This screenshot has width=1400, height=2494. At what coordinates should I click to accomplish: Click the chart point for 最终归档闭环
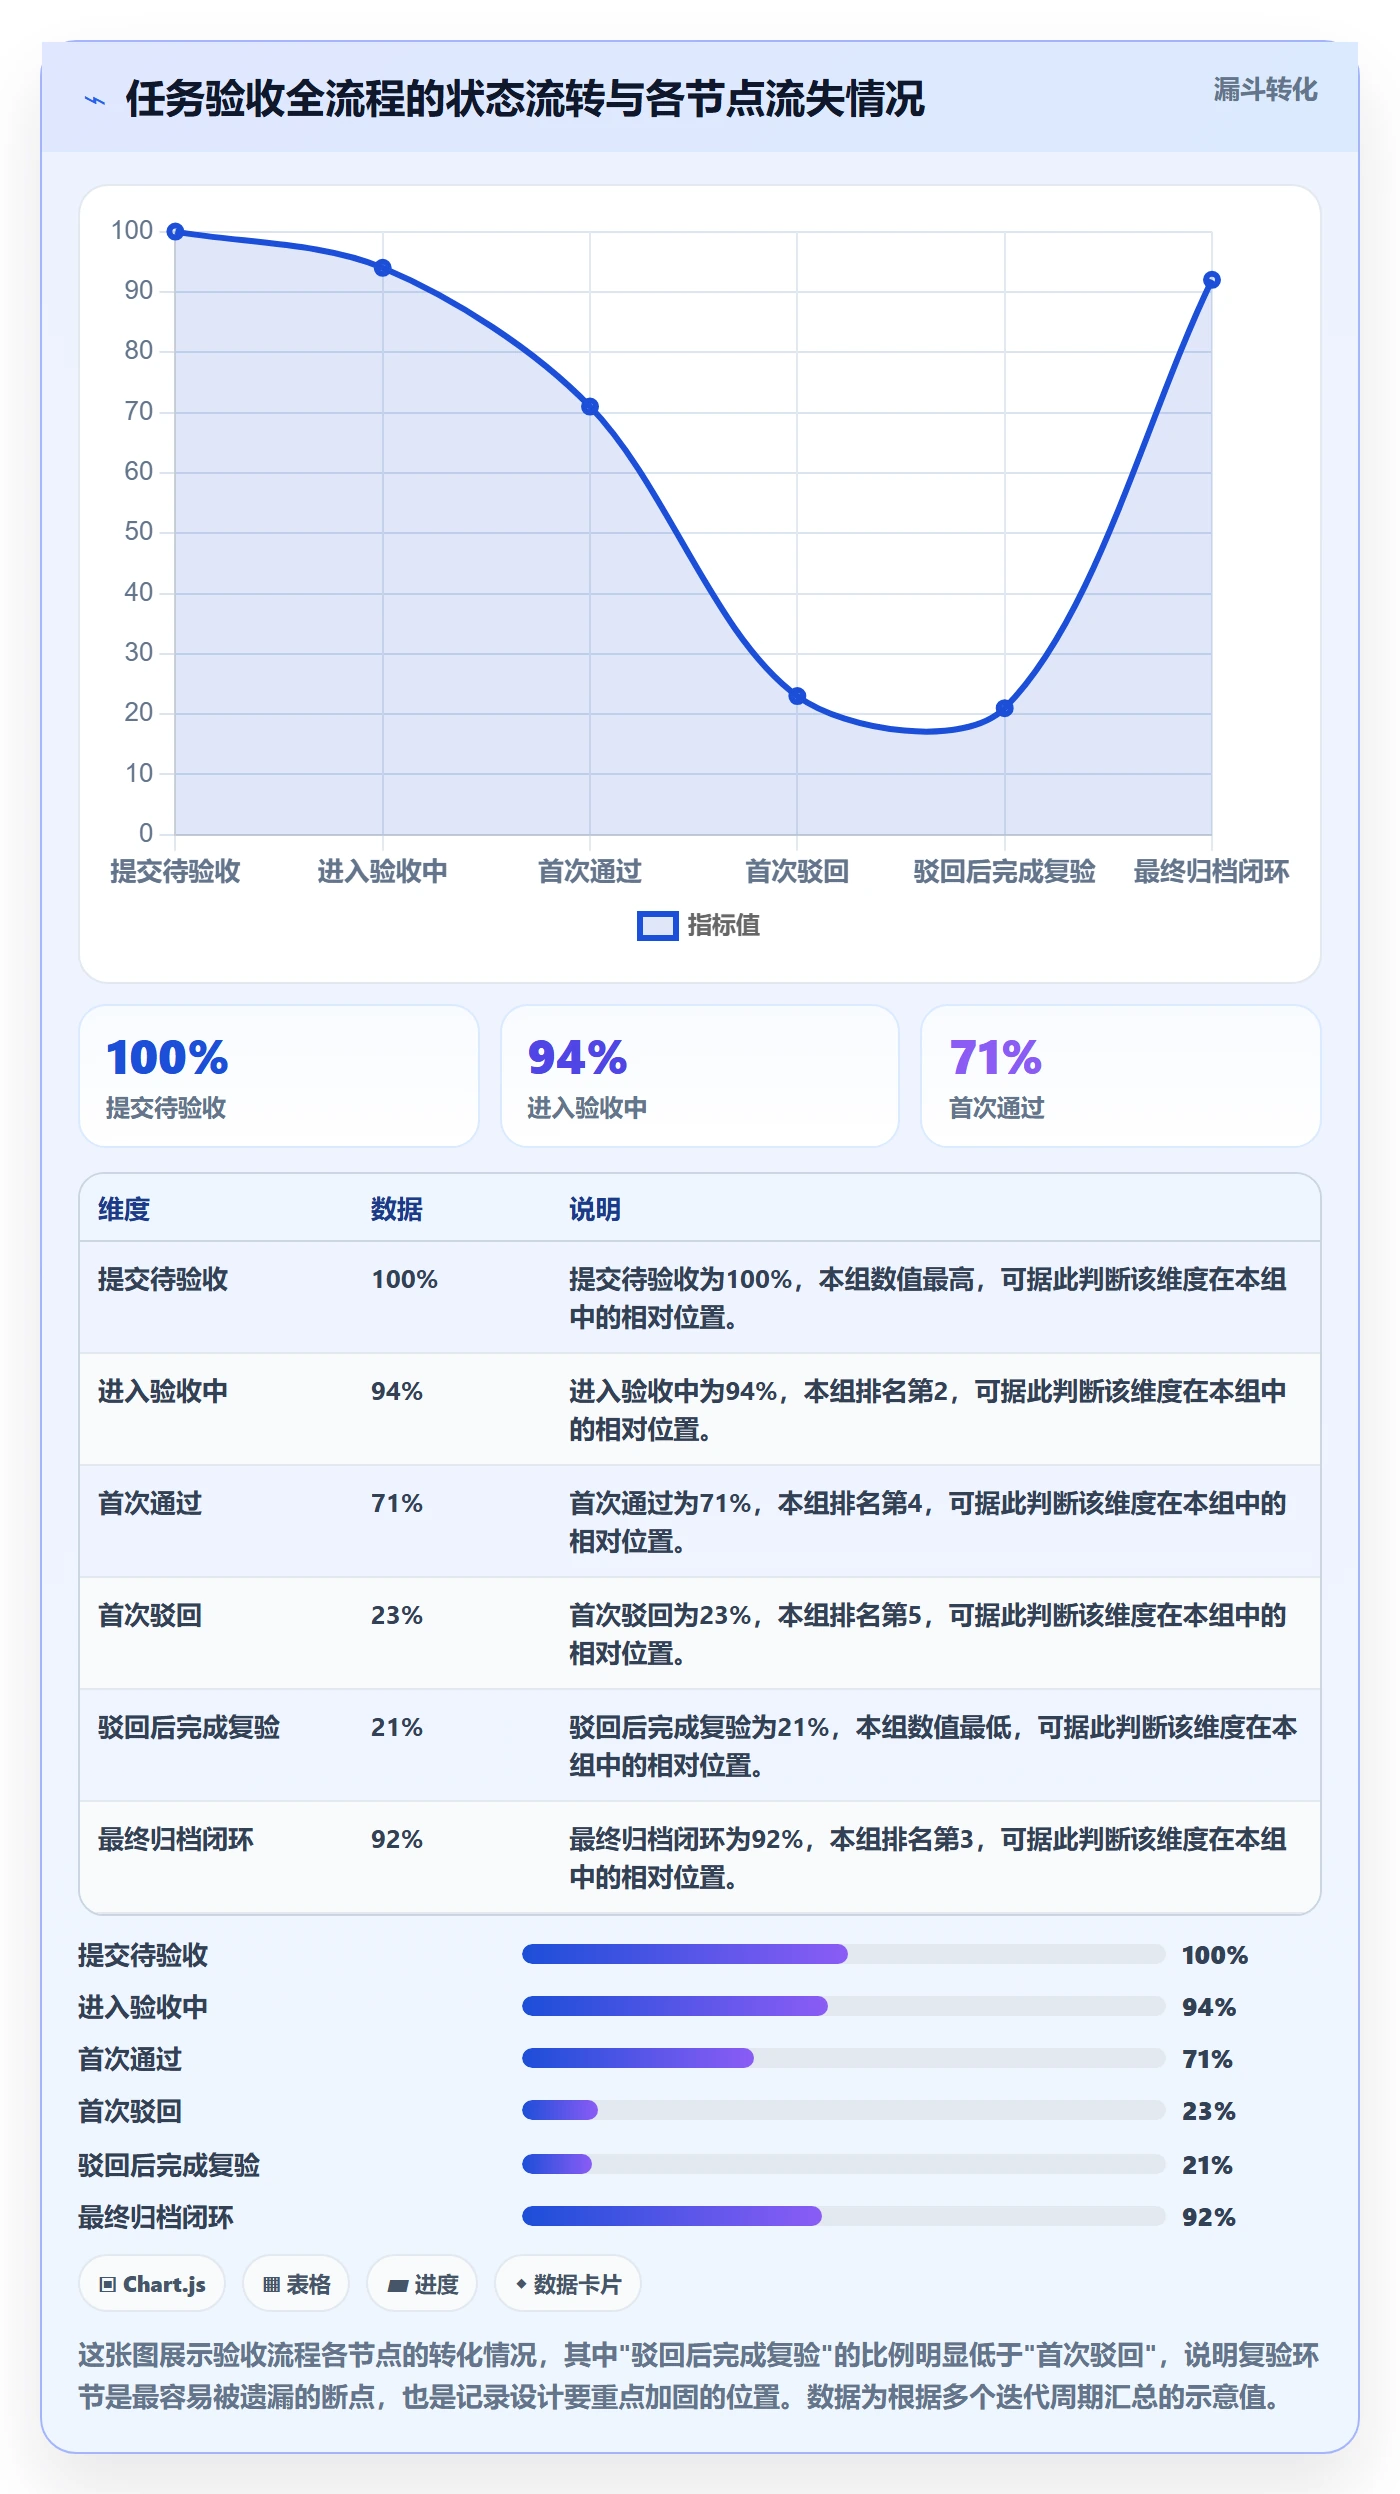pos(1212,280)
